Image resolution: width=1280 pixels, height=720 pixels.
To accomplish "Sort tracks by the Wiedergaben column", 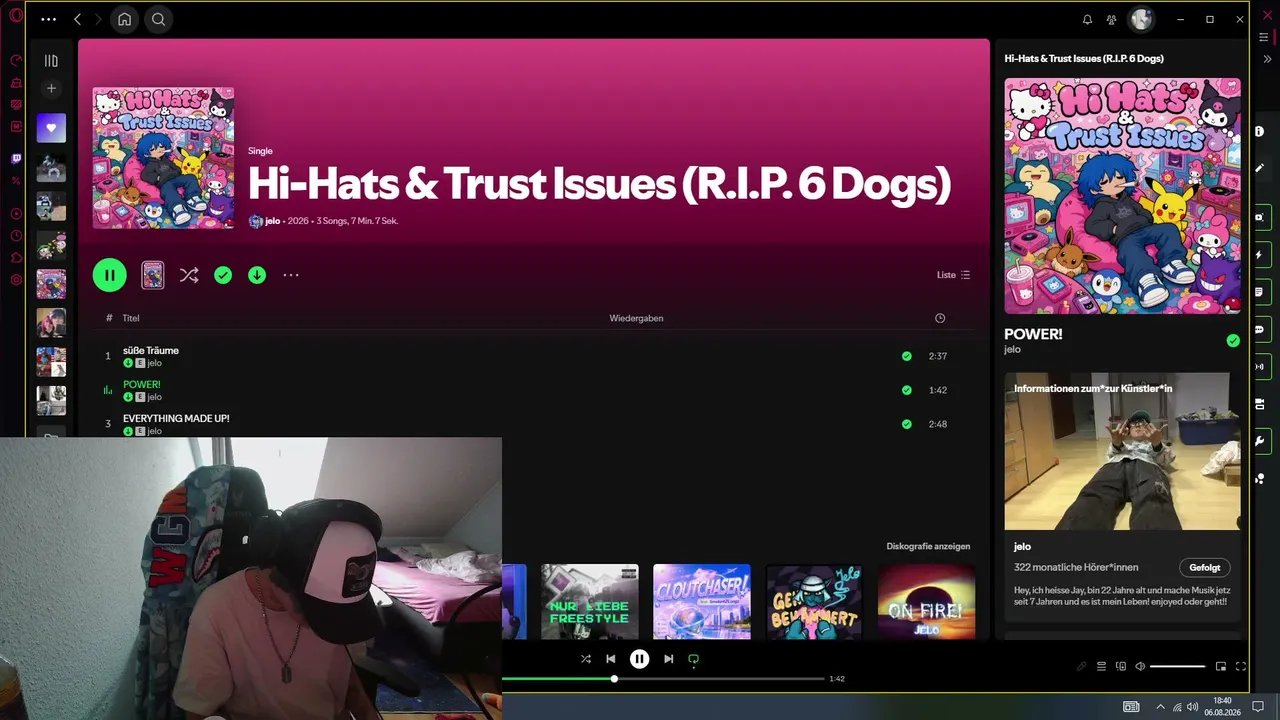I will click(x=636, y=318).
